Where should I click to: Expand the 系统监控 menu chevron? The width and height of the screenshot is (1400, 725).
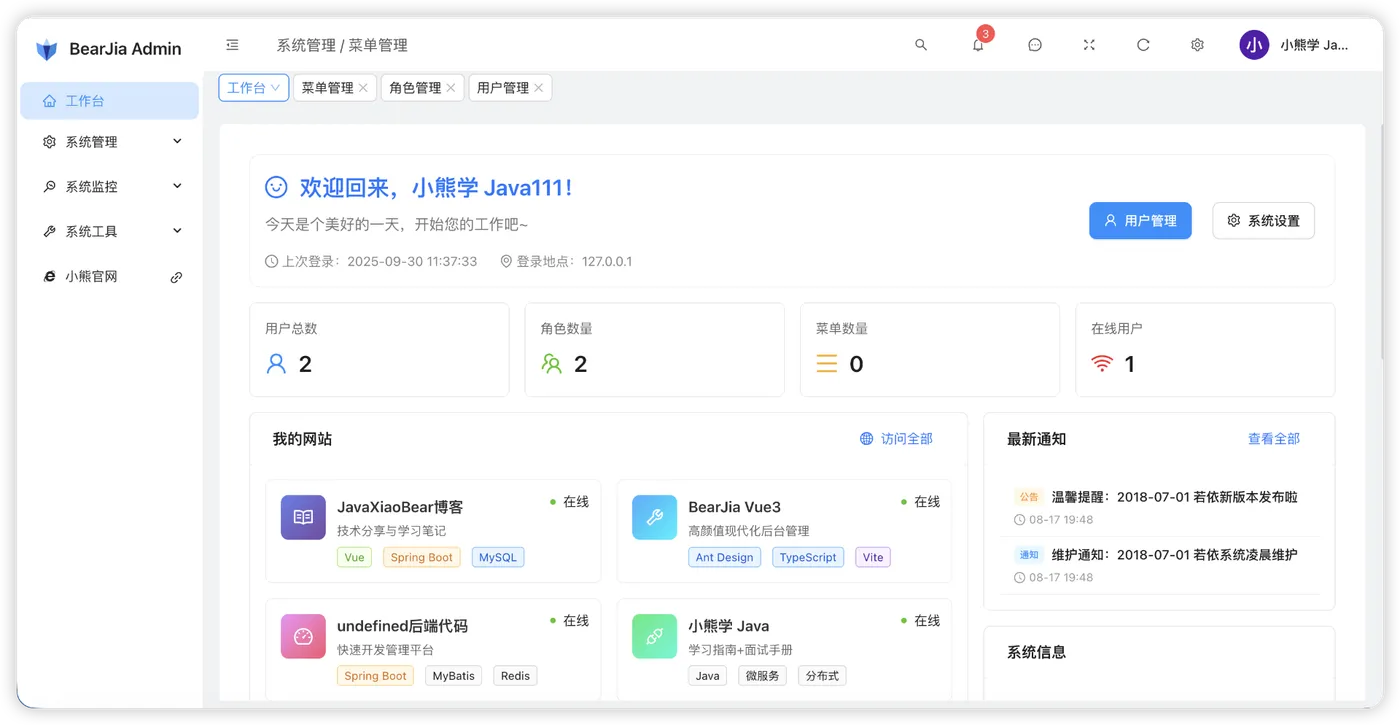click(x=178, y=186)
